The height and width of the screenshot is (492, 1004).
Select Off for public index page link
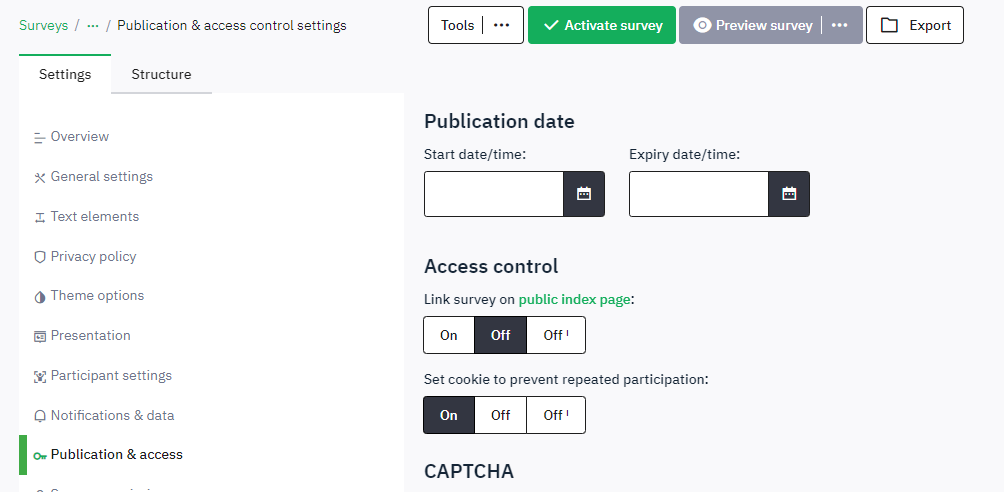point(501,335)
